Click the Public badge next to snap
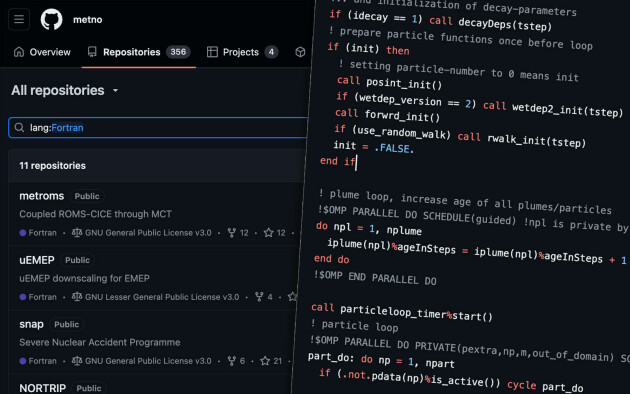 point(67,324)
